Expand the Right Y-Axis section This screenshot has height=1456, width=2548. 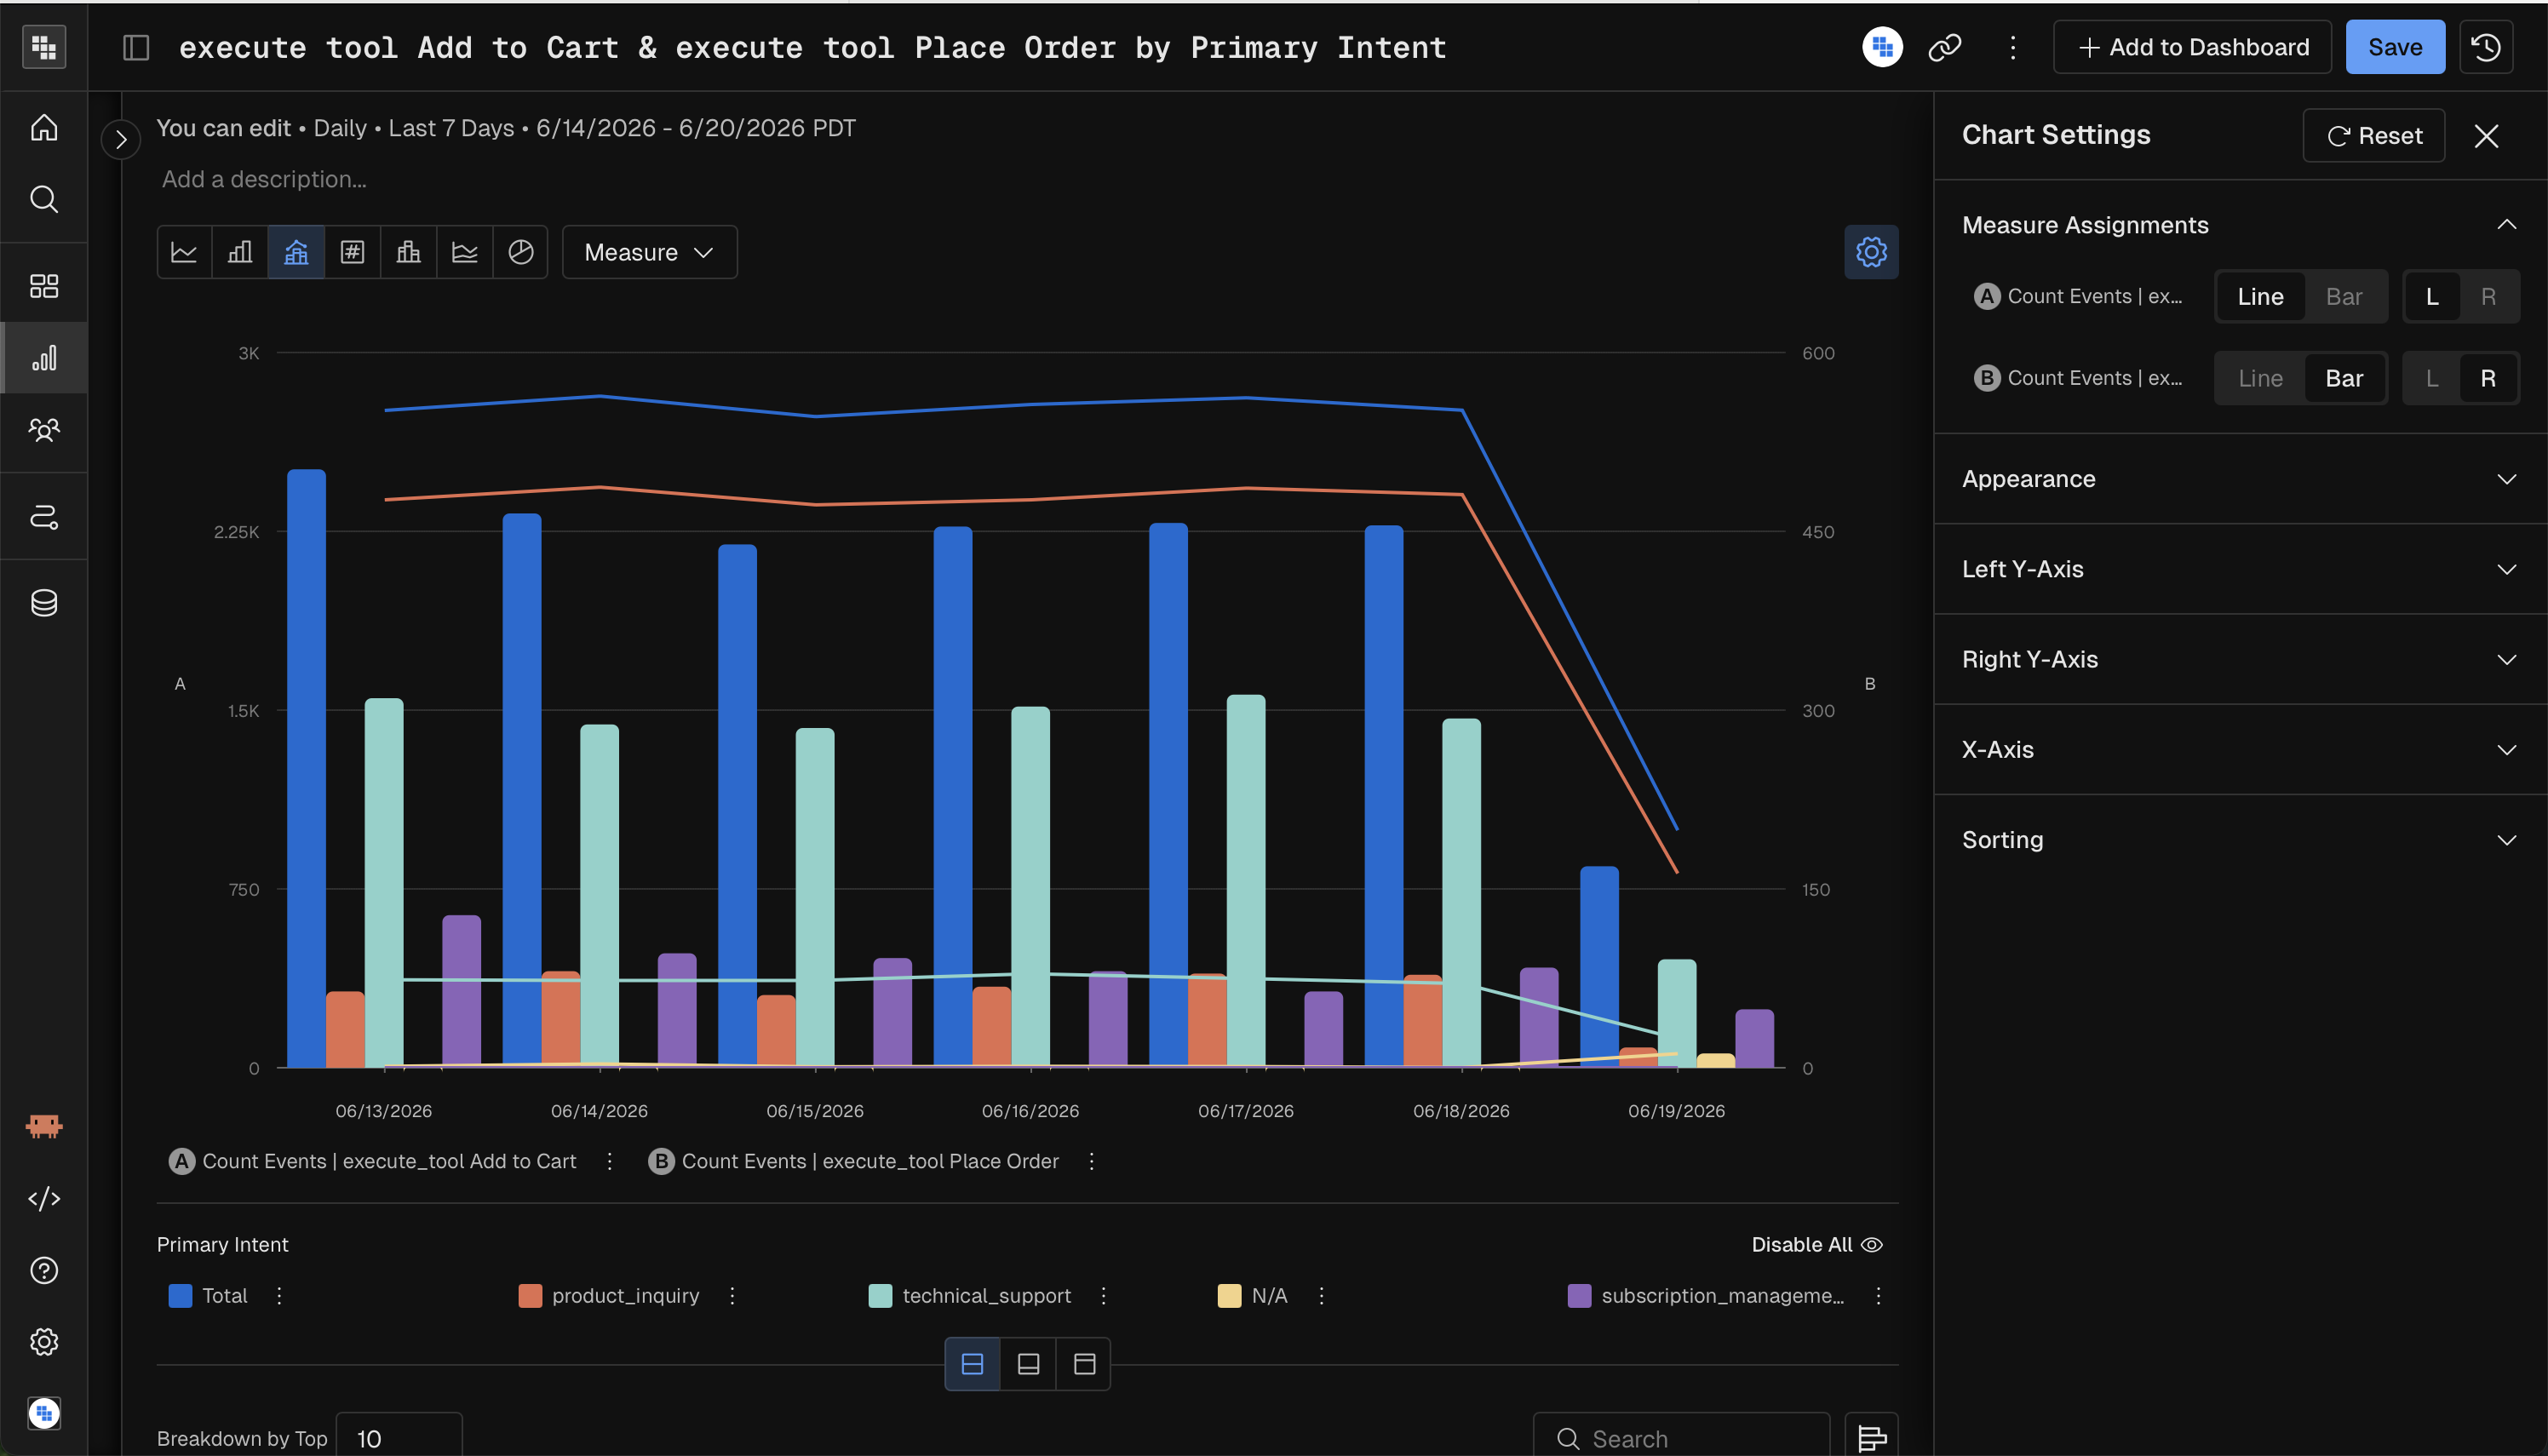(x=2240, y=659)
